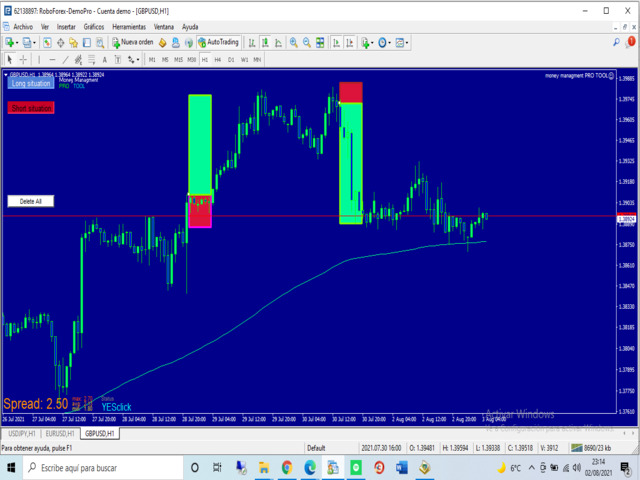Select the Text Label tool
Image resolution: width=640 pixels, height=480 pixels.
[x=118, y=60]
